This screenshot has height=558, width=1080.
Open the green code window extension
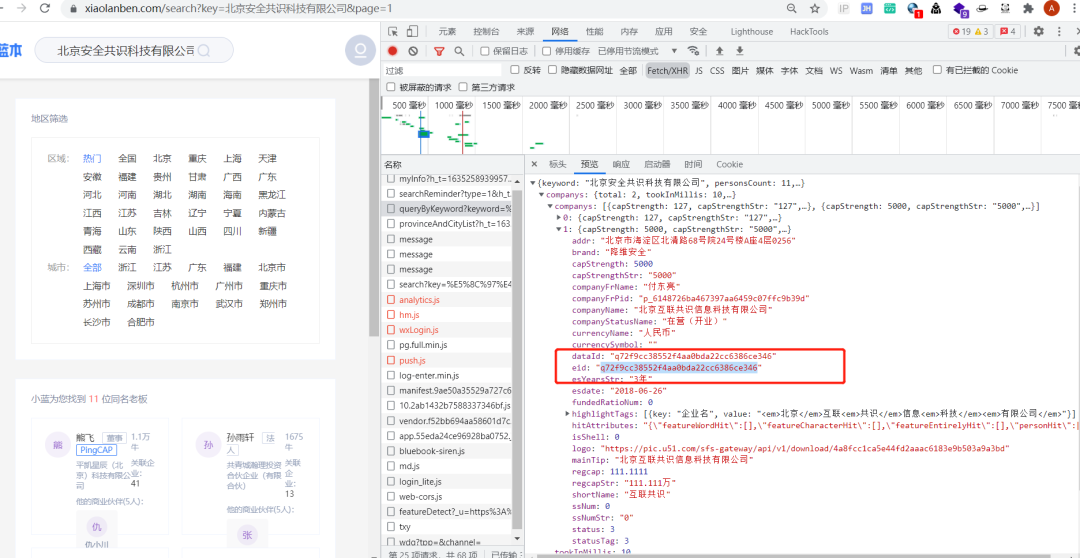click(891, 9)
